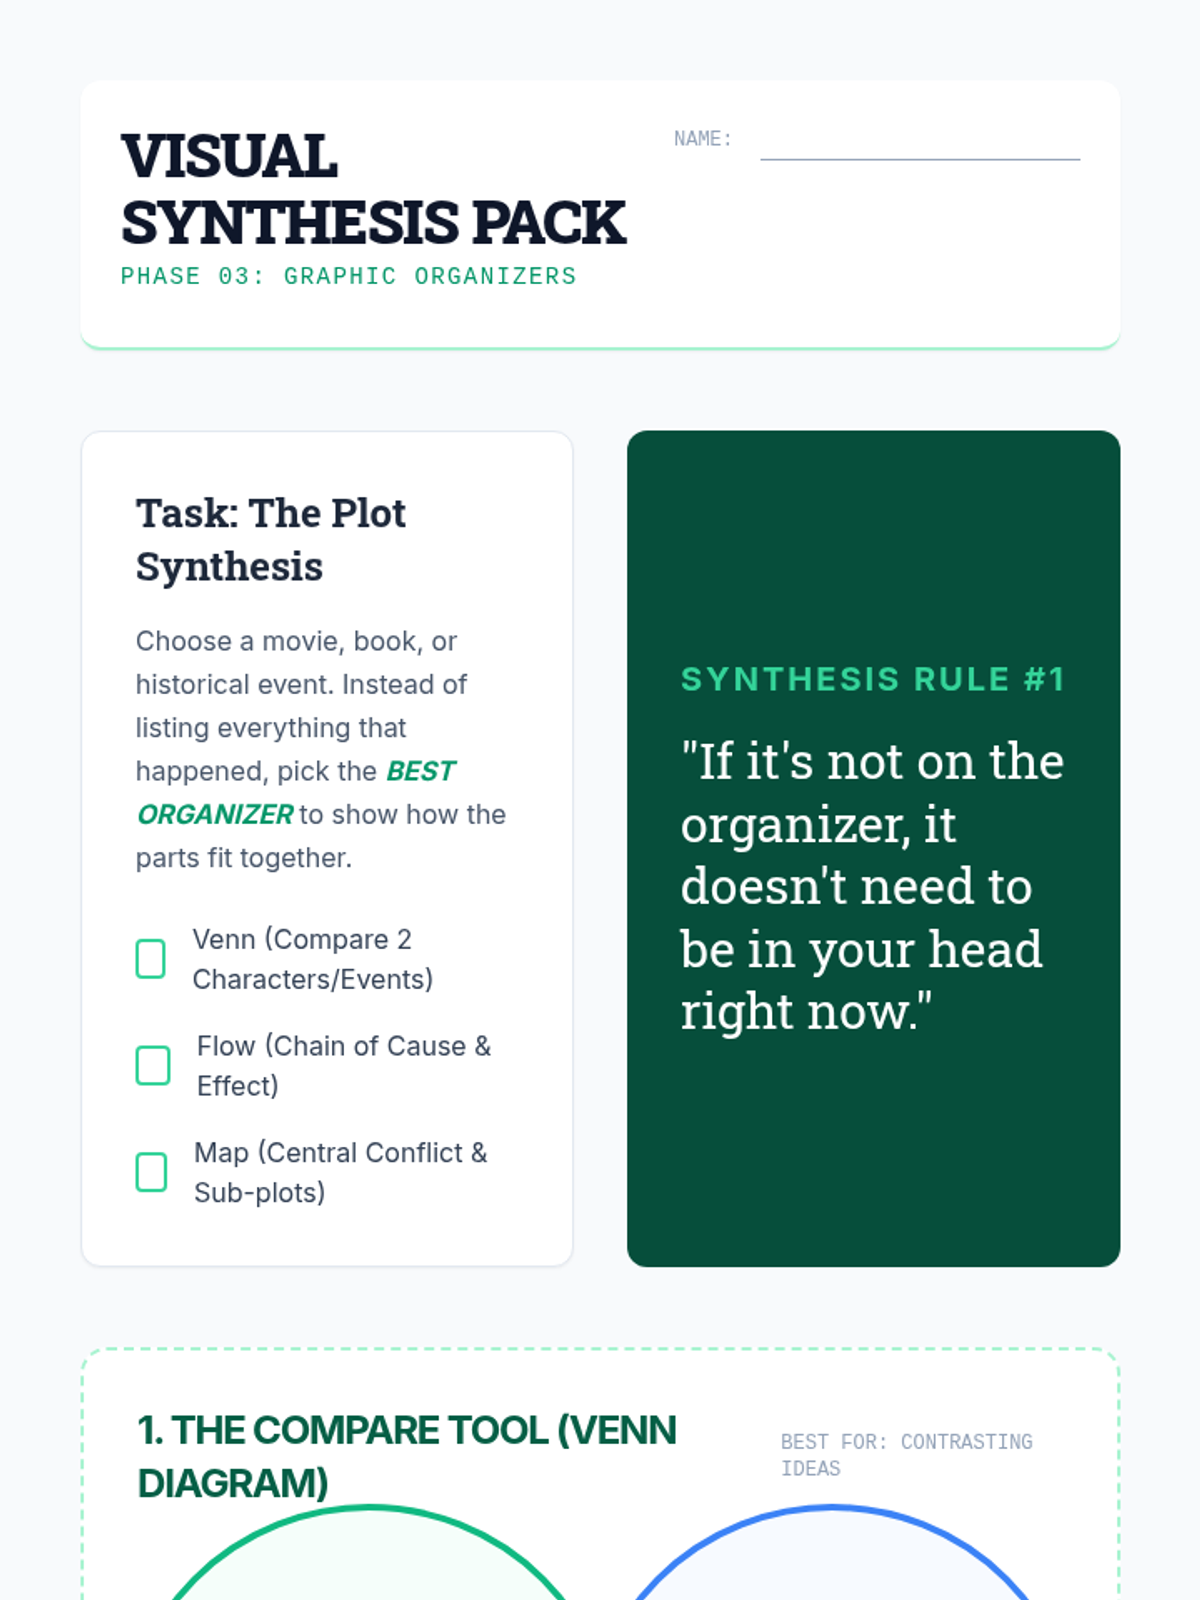The width and height of the screenshot is (1200, 1600).
Task: Toggle the Map (Central Conflict & Sub-plots) checkbox
Action: (152, 1172)
